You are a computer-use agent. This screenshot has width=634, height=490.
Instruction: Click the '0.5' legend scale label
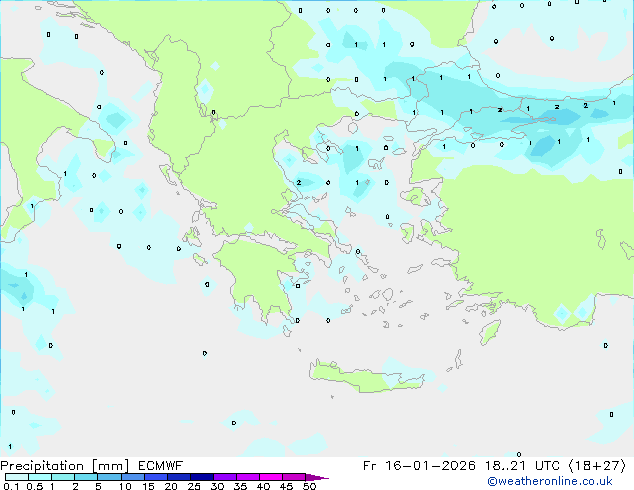point(35,486)
